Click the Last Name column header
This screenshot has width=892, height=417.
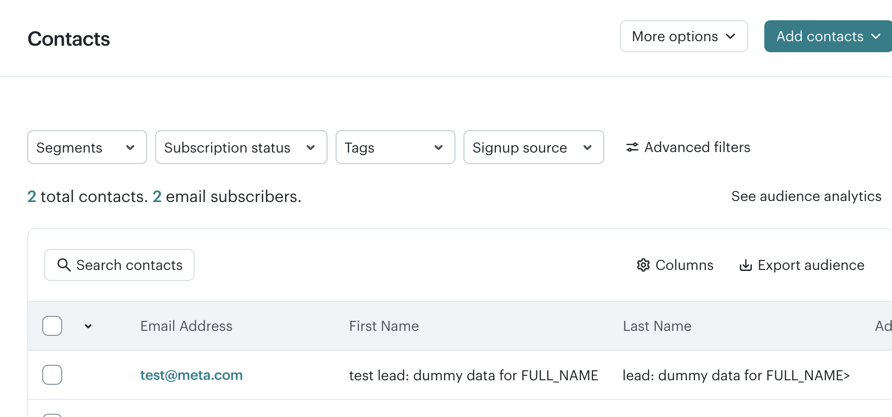click(657, 326)
